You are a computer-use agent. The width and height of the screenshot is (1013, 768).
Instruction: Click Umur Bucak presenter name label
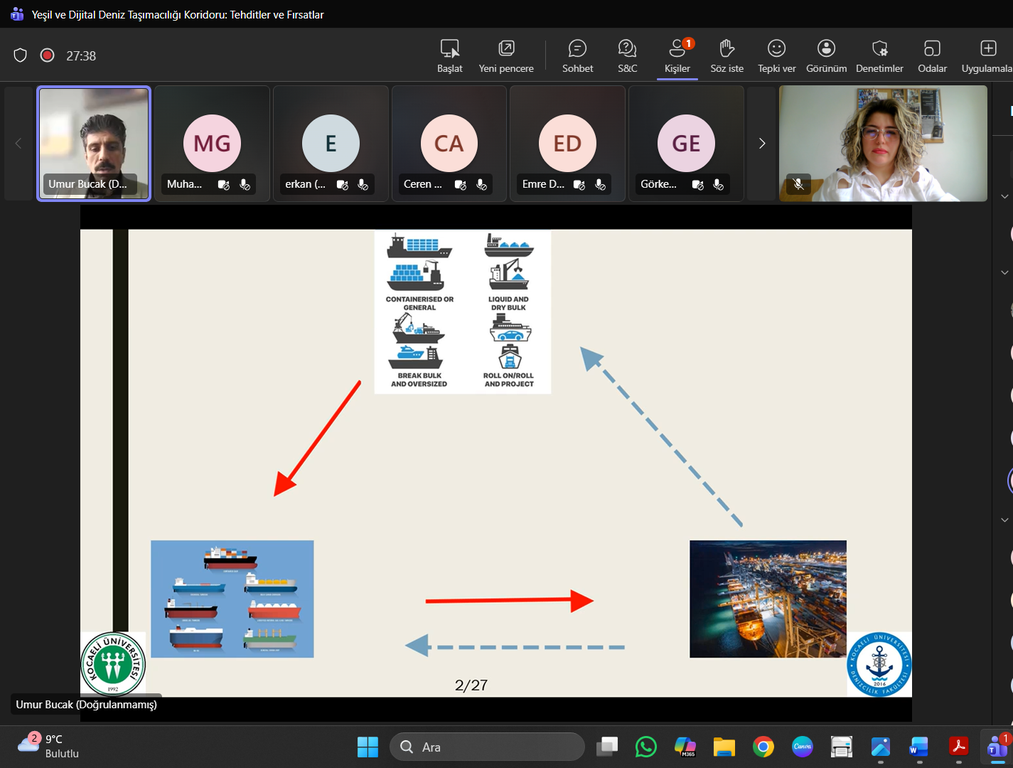pos(86,705)
